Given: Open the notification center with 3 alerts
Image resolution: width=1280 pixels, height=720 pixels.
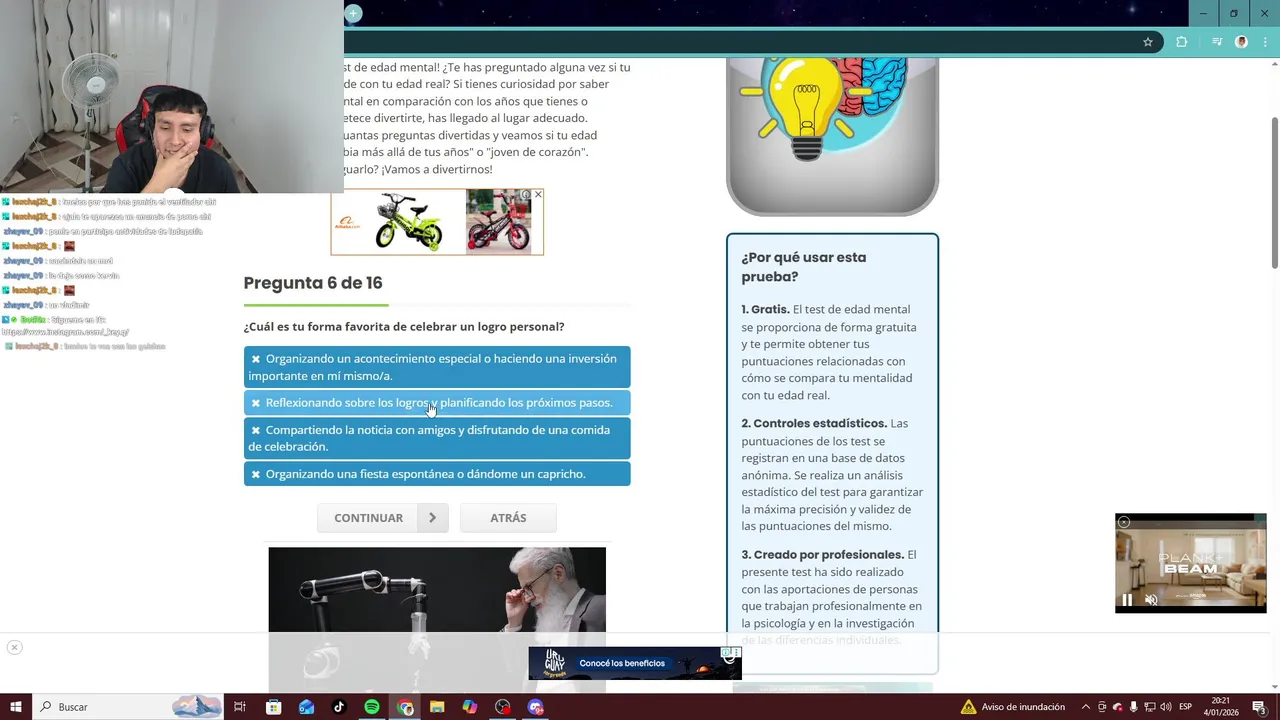Looking at the screenshot, I should tap(1259, 707).
